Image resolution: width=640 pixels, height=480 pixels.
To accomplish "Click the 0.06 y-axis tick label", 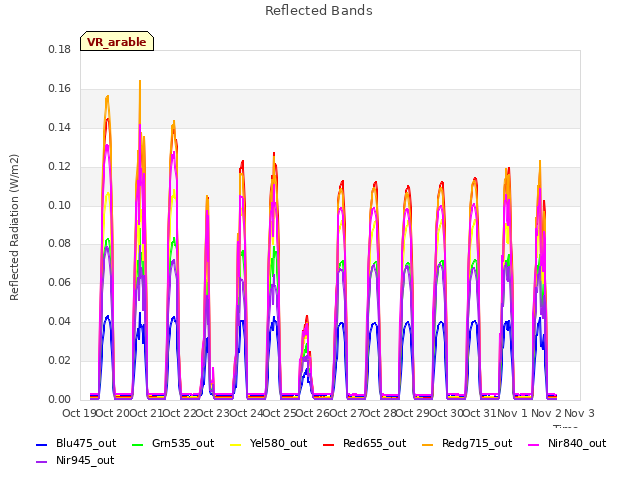I will click(x=59, y=282).
